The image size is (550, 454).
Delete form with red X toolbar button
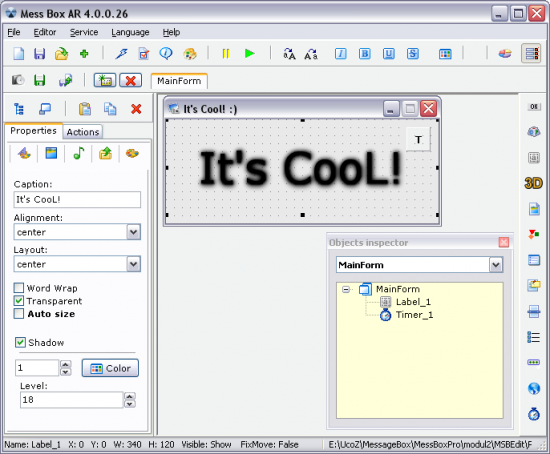(130, 80)
